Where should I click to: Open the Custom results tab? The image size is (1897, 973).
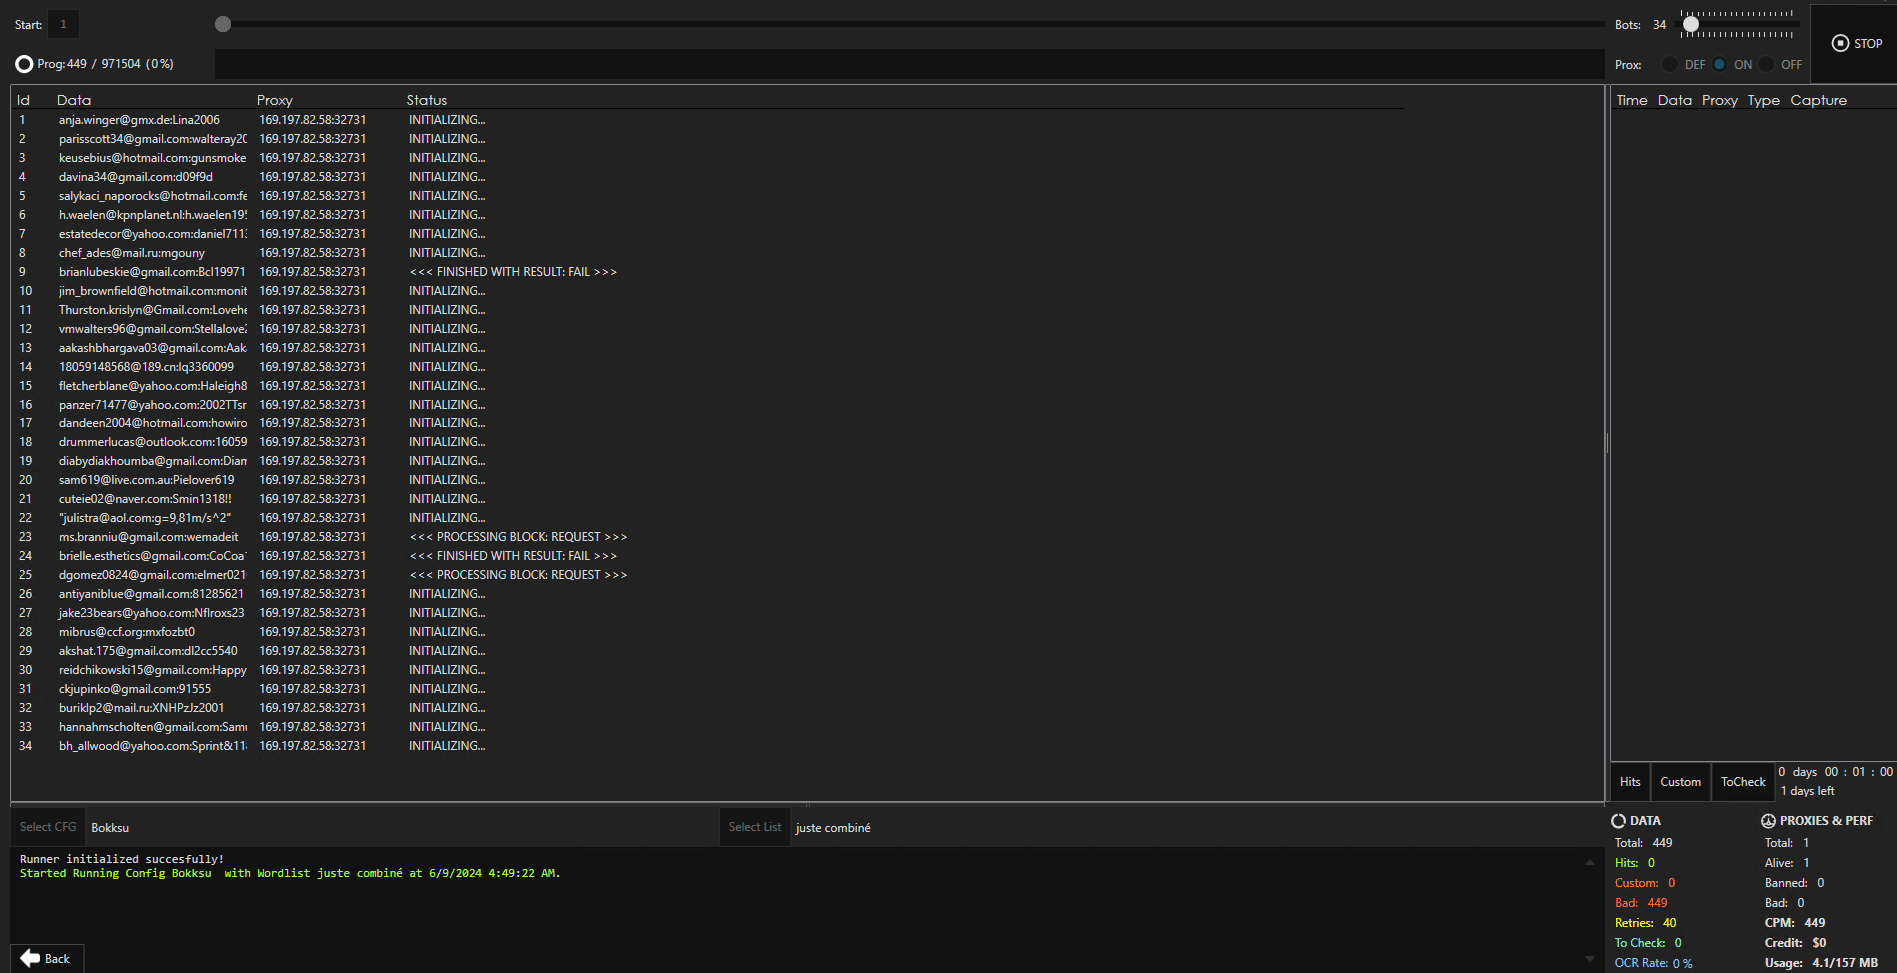coord(1680,782)
